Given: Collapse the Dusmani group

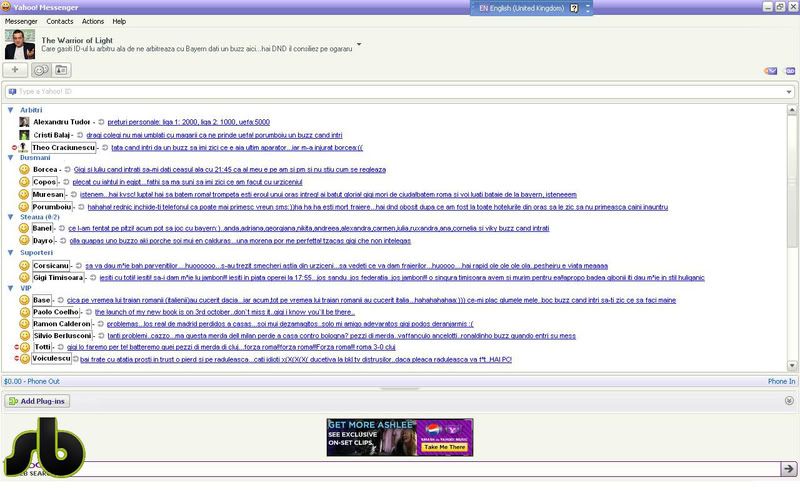Looking at the screenshot, I should [10, 158].
